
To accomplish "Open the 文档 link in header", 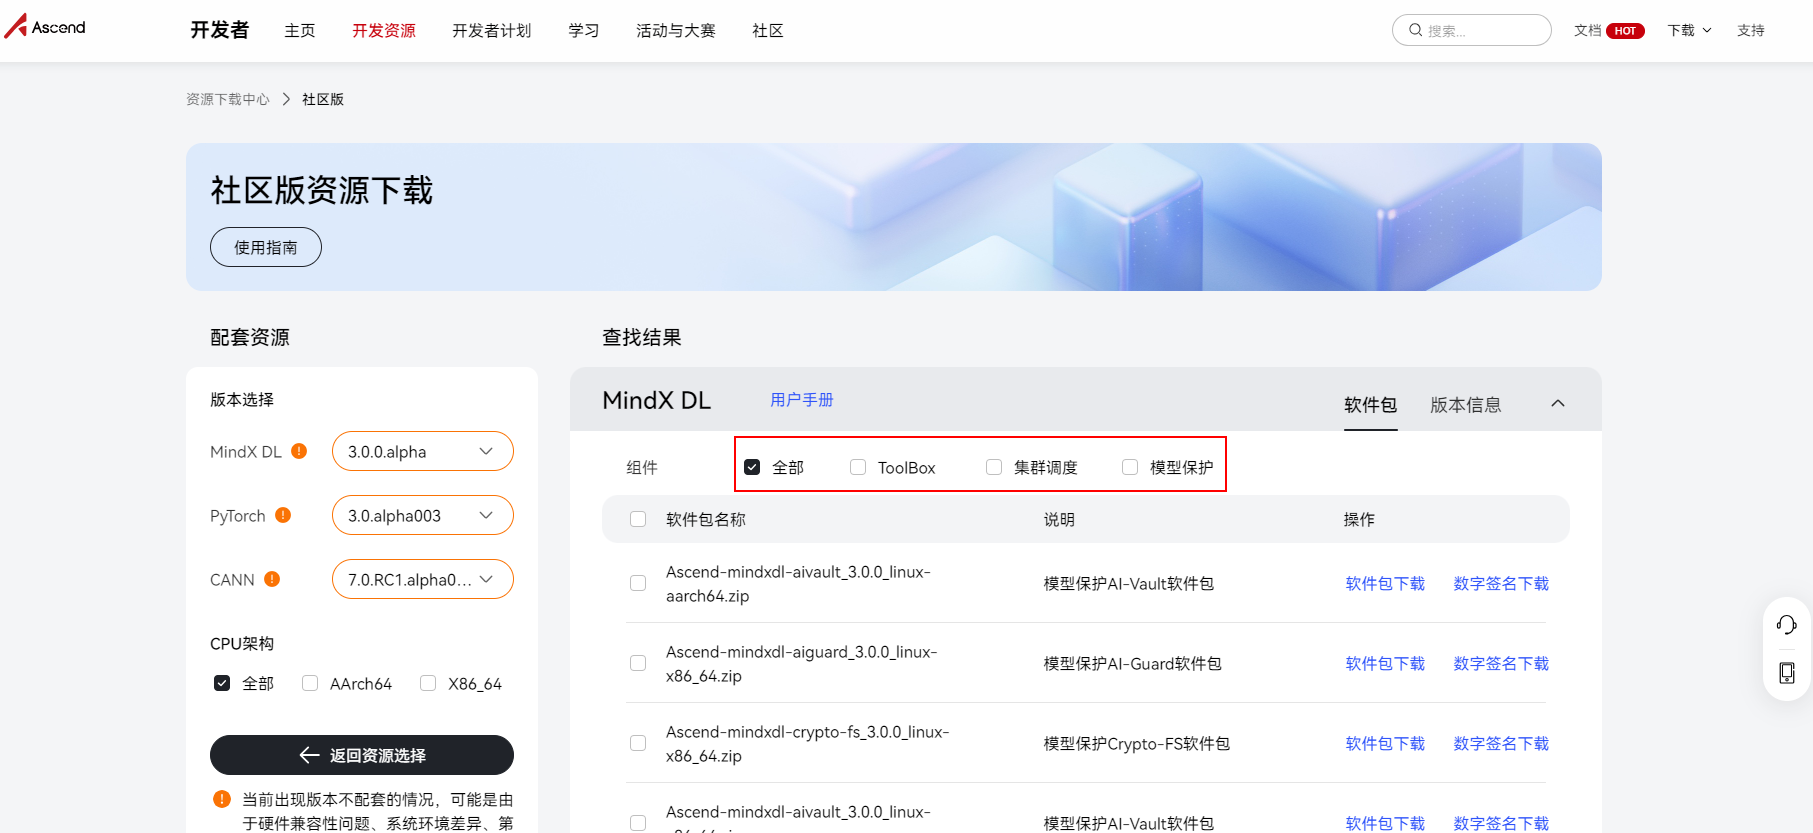I will pyautogui.click(x=1588, y=31).
